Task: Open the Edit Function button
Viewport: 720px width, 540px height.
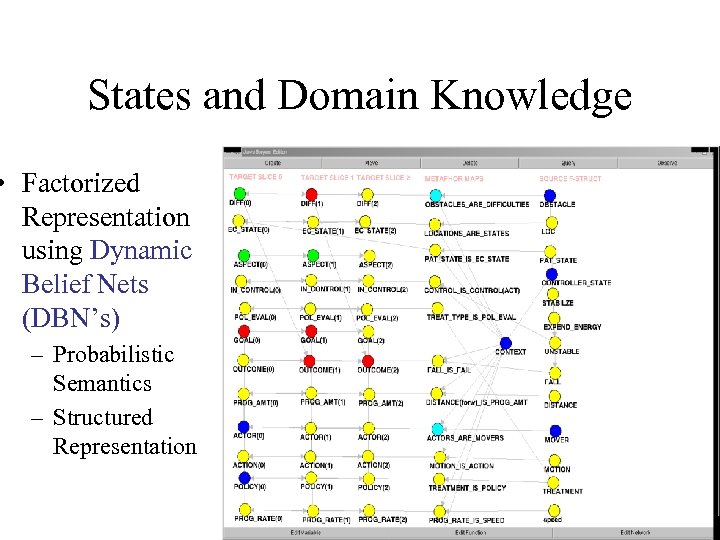Action: 470,533
